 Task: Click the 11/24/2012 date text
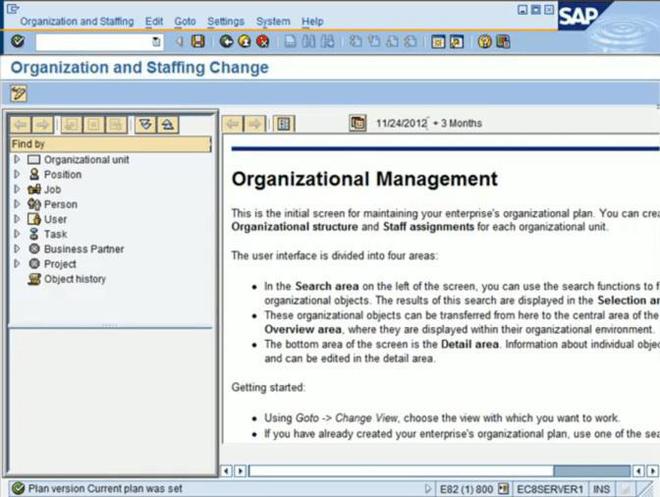pyautogui.click(x=401, y=123)
